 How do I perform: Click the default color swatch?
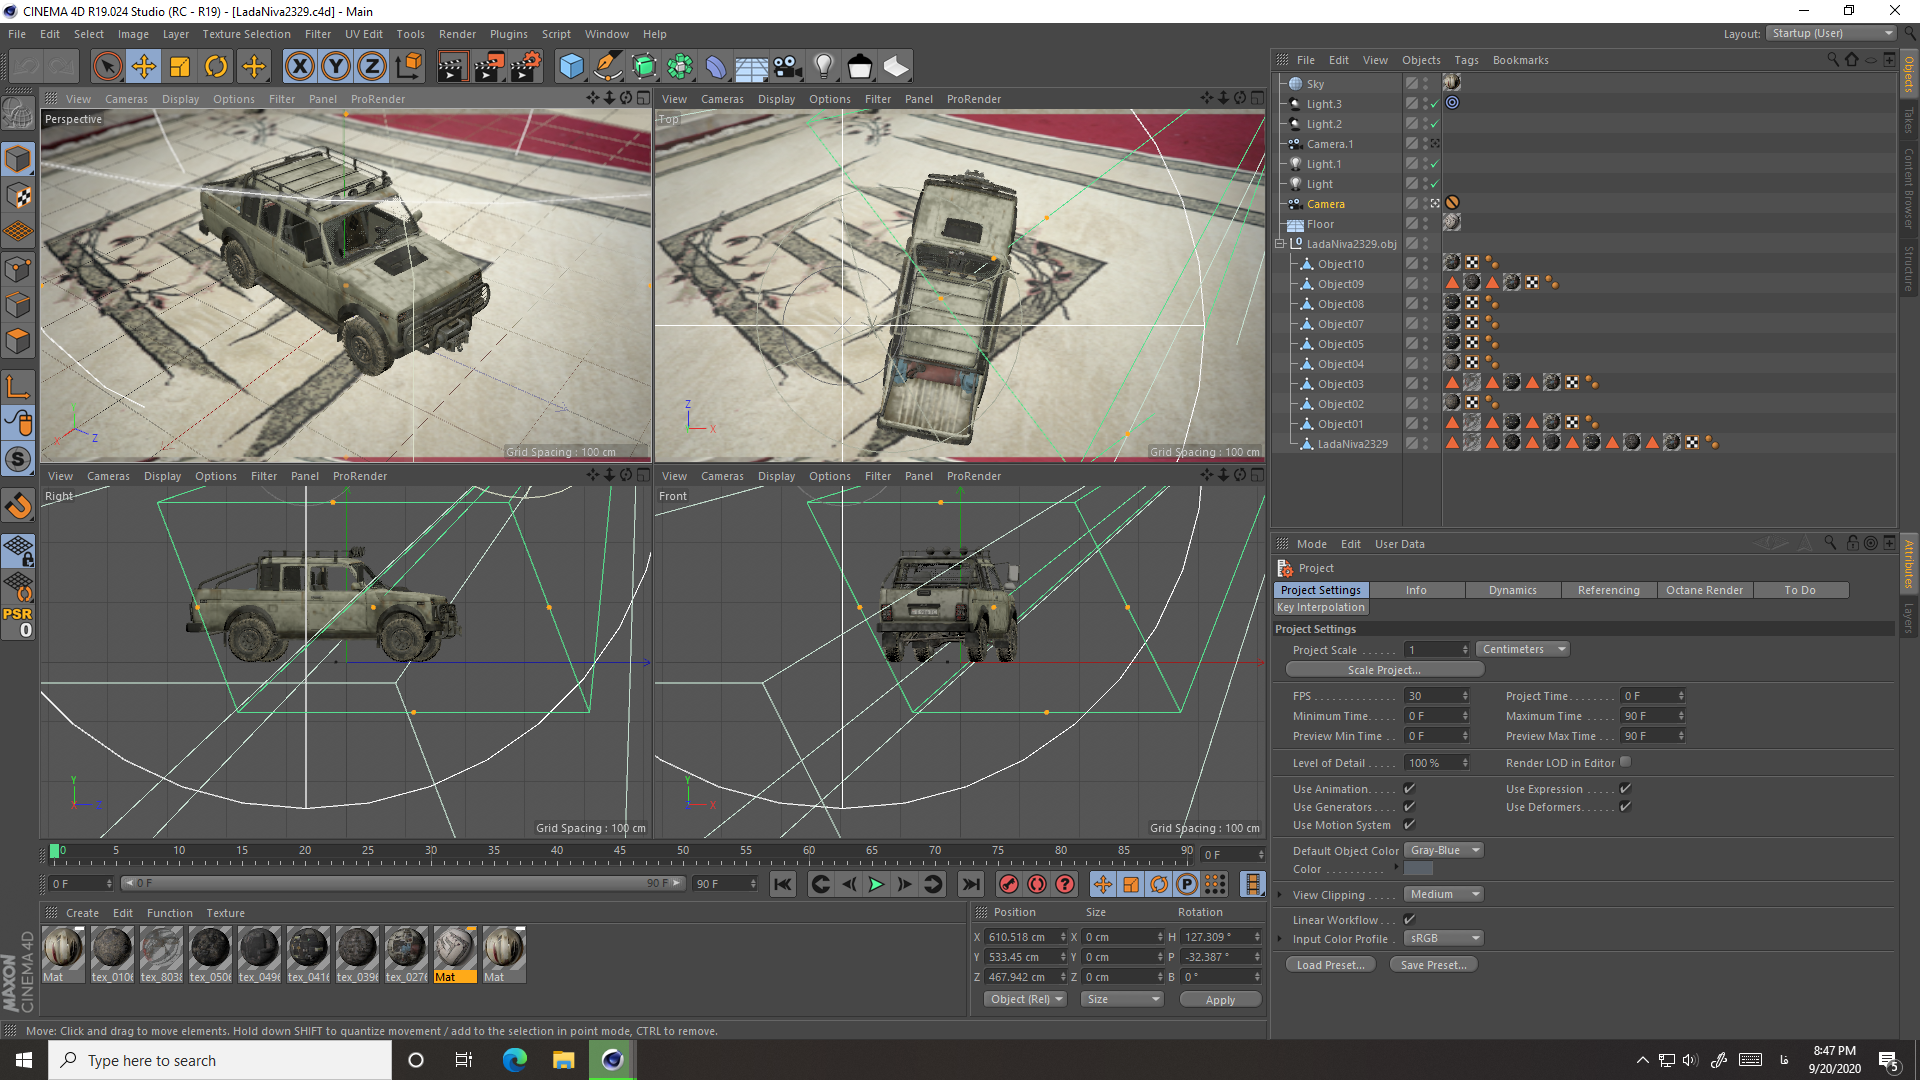pyautogui.click(x=1416, y=868)
